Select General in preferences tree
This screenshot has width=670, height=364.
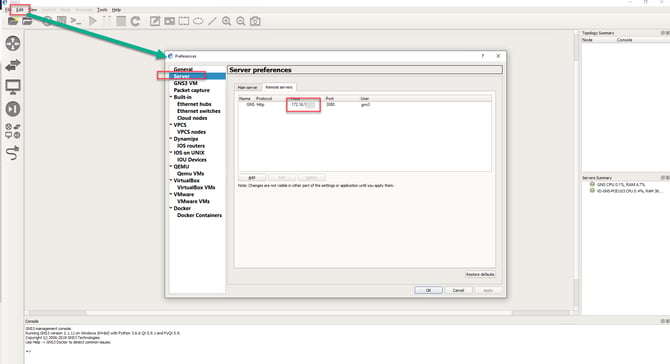click(183, 69)
